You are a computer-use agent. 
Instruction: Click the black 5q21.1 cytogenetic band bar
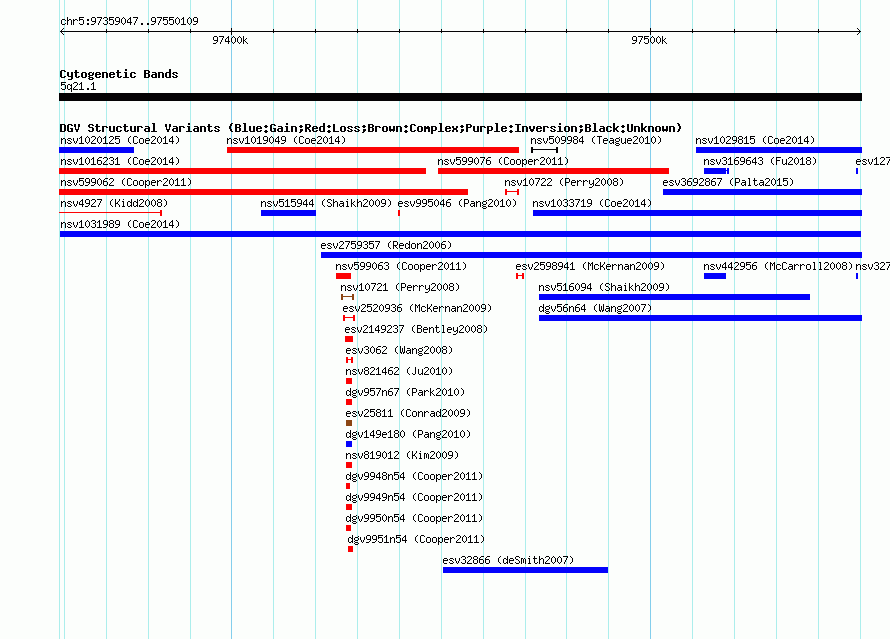click(x=460, y=97)
